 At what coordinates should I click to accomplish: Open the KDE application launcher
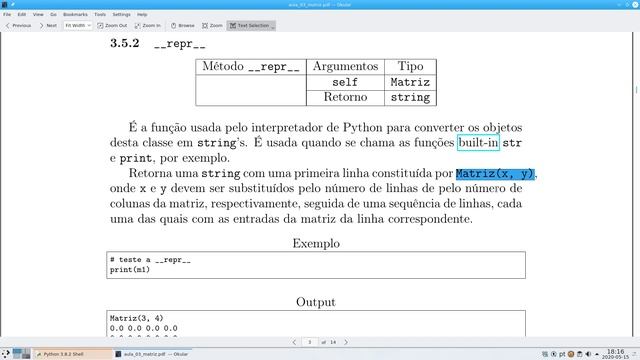pos(6,354)
